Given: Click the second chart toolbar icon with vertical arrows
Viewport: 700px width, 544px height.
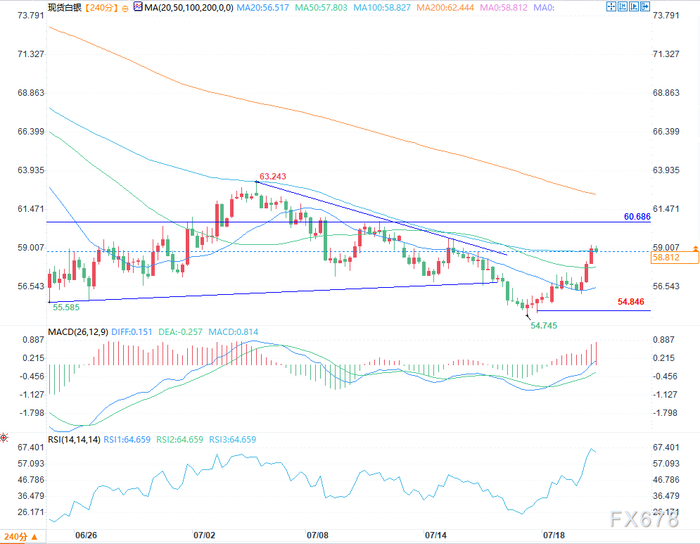Looking at the screenshot, I should point(622,6).
